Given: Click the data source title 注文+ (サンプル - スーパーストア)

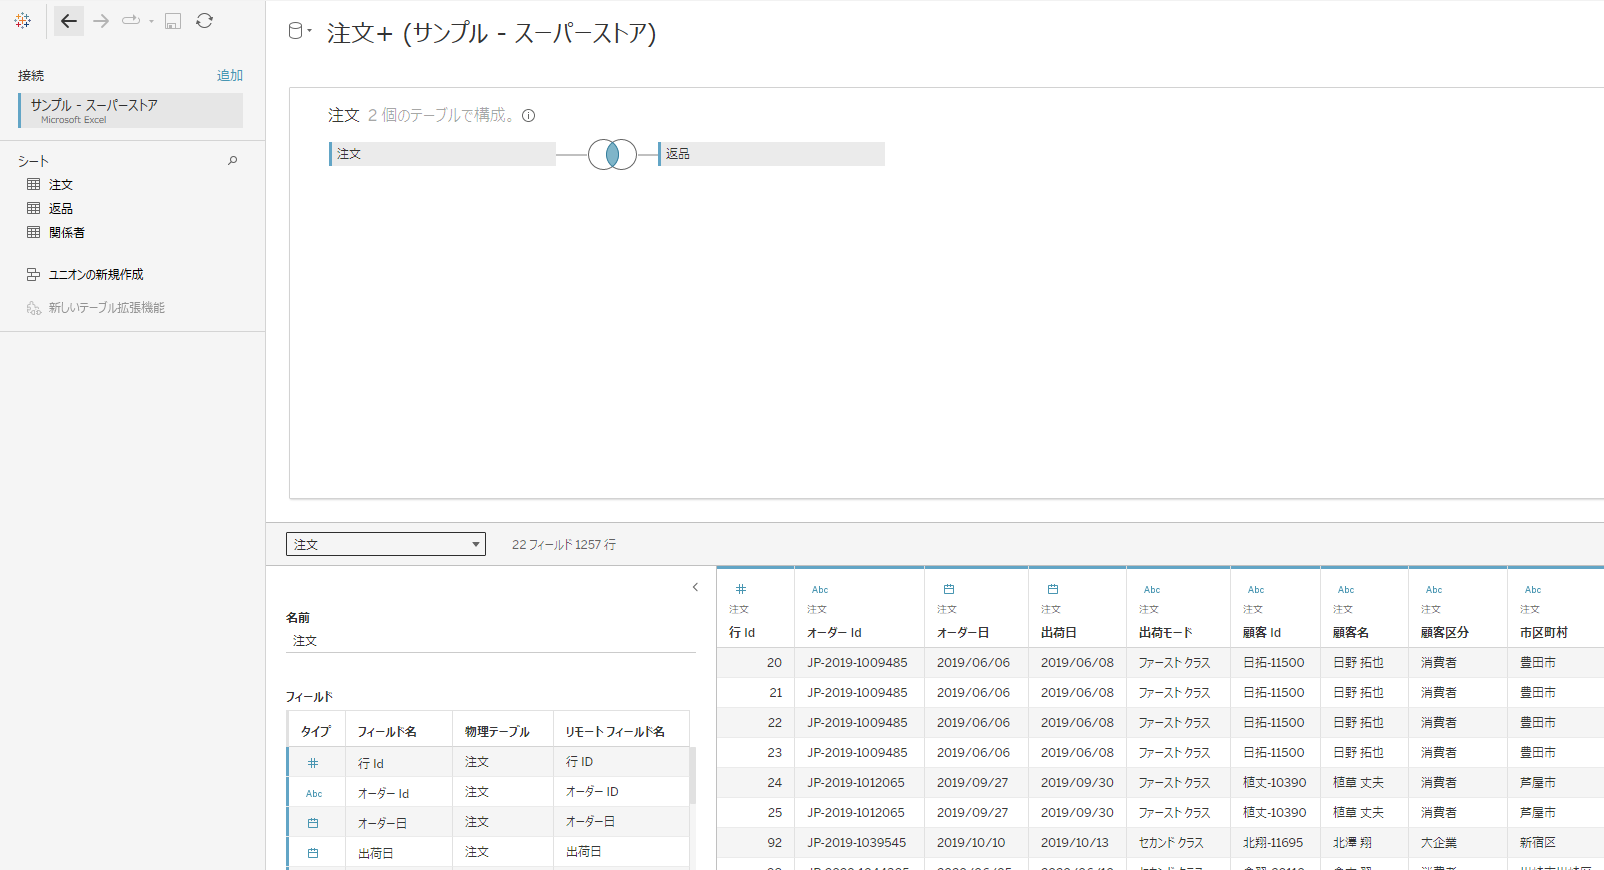Looking at the screenshot, I should pyautogui.click(x=492, y=33).
